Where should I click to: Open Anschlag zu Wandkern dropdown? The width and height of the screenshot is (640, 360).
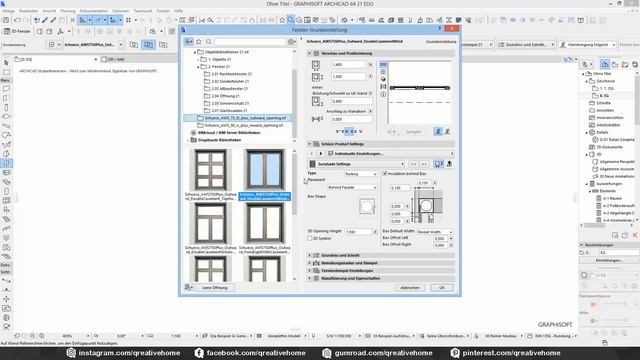tap(370, 111)
